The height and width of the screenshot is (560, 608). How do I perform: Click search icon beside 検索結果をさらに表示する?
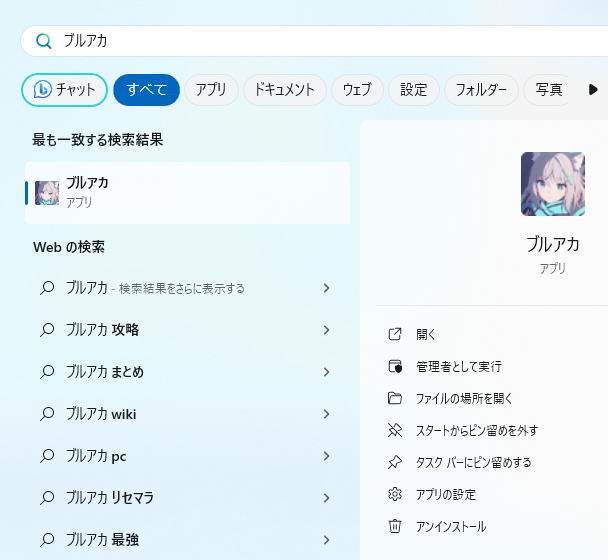[47, 288]
